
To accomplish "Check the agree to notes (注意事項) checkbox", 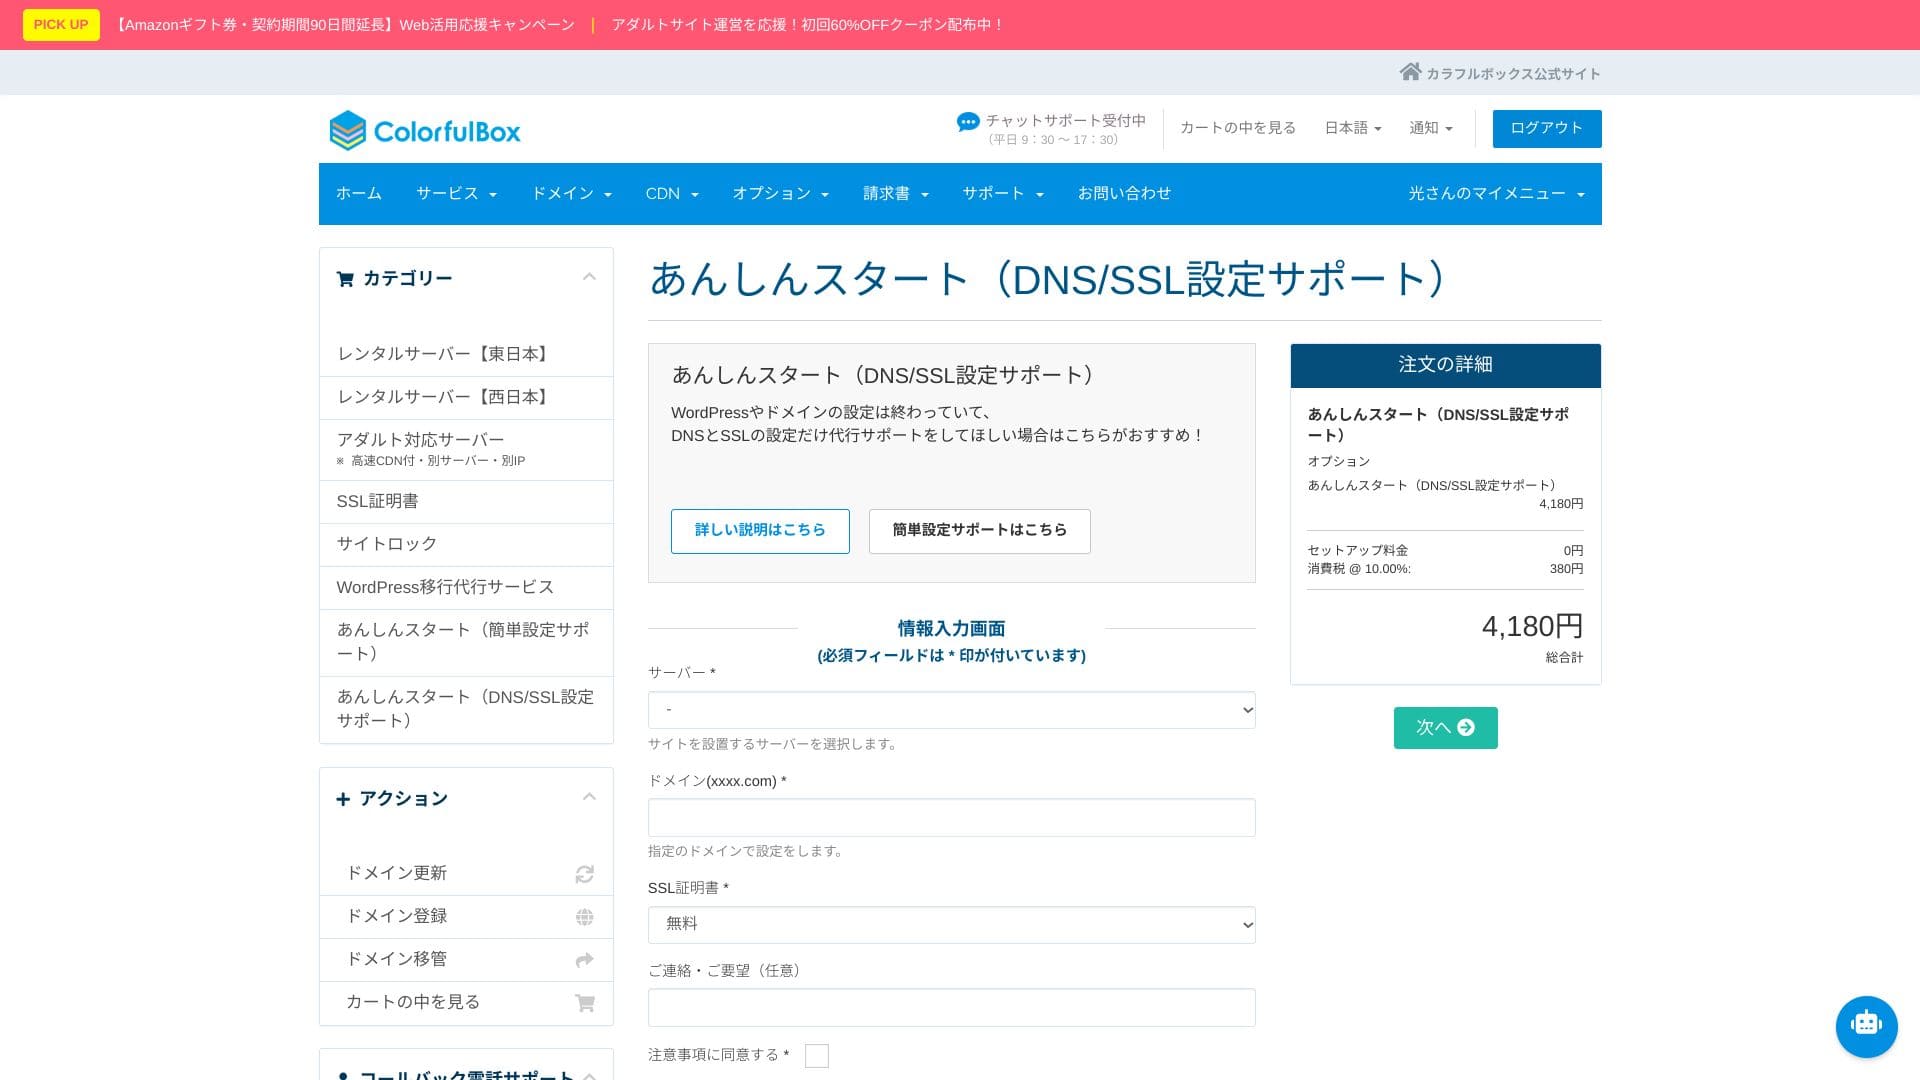I will click(x=816, y=1056).
